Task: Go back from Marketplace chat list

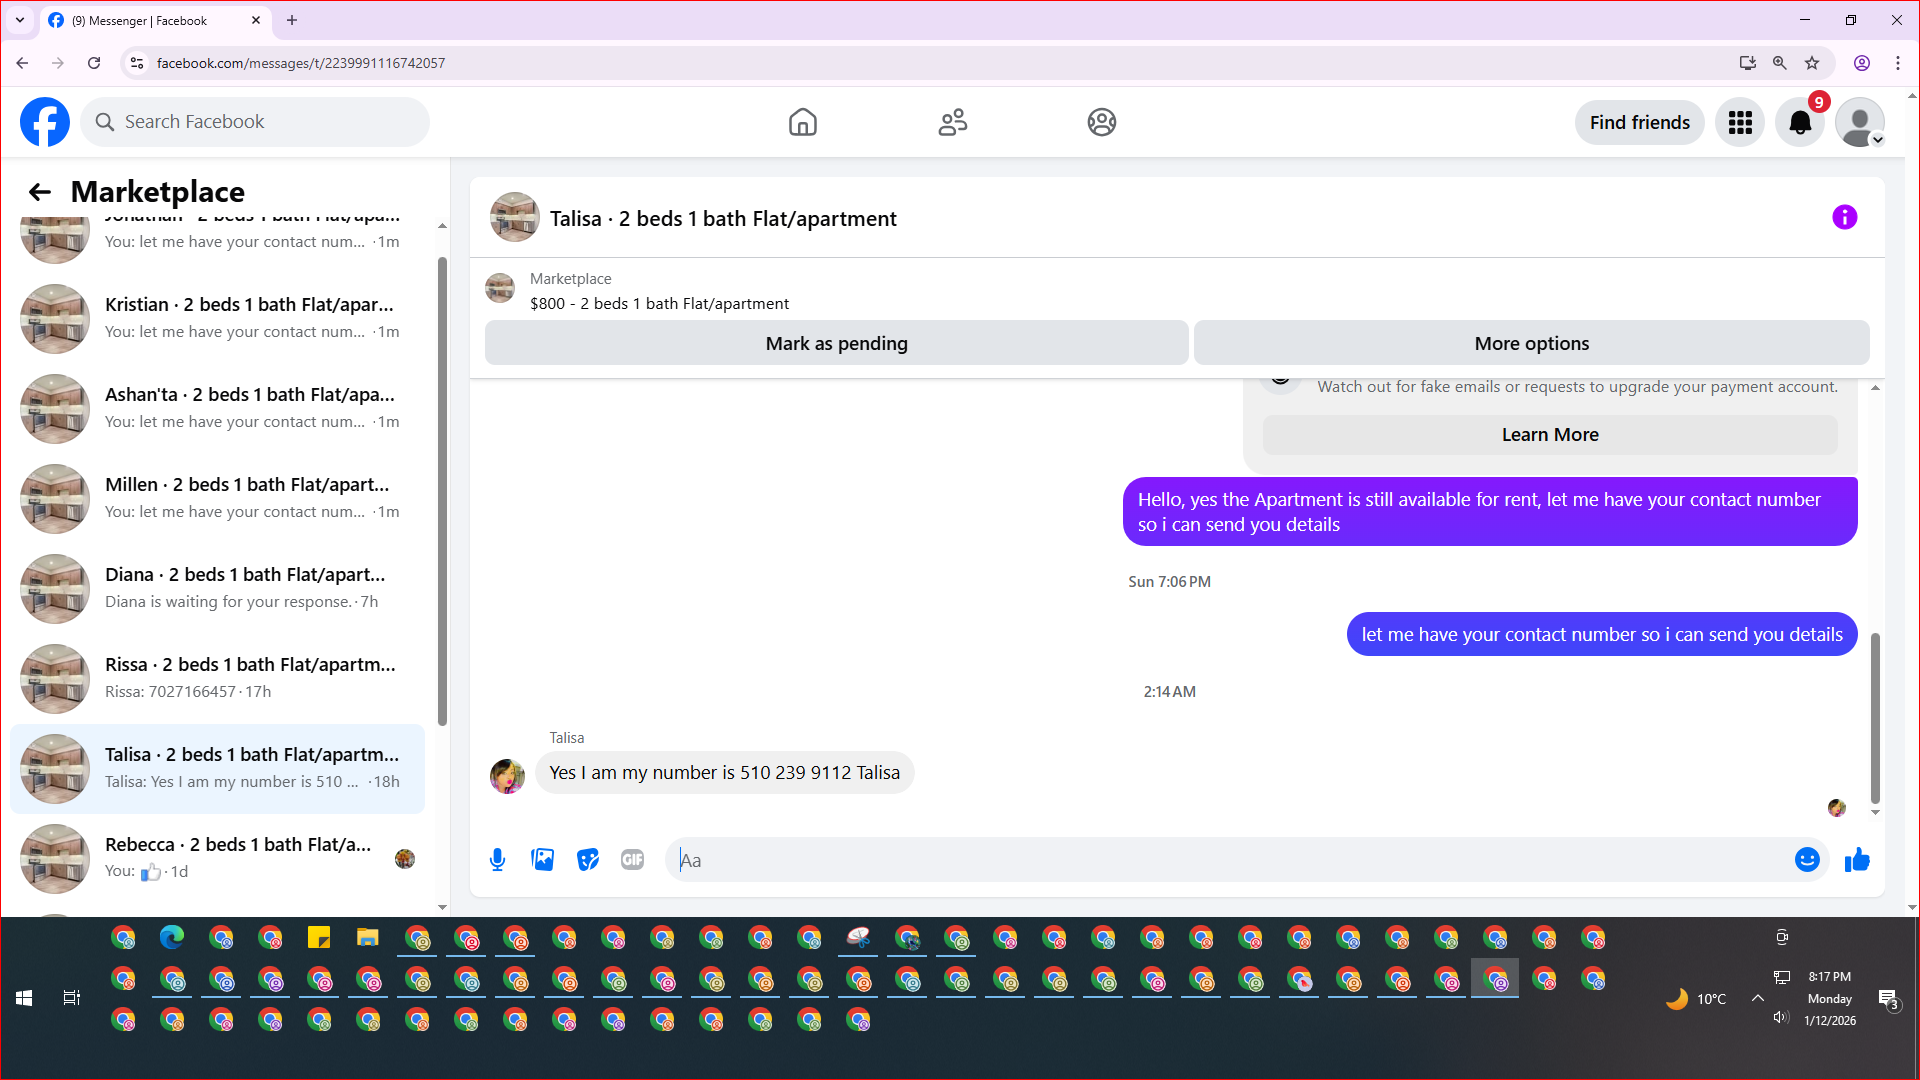Action: pyautogui.click(x=39, y=192)
